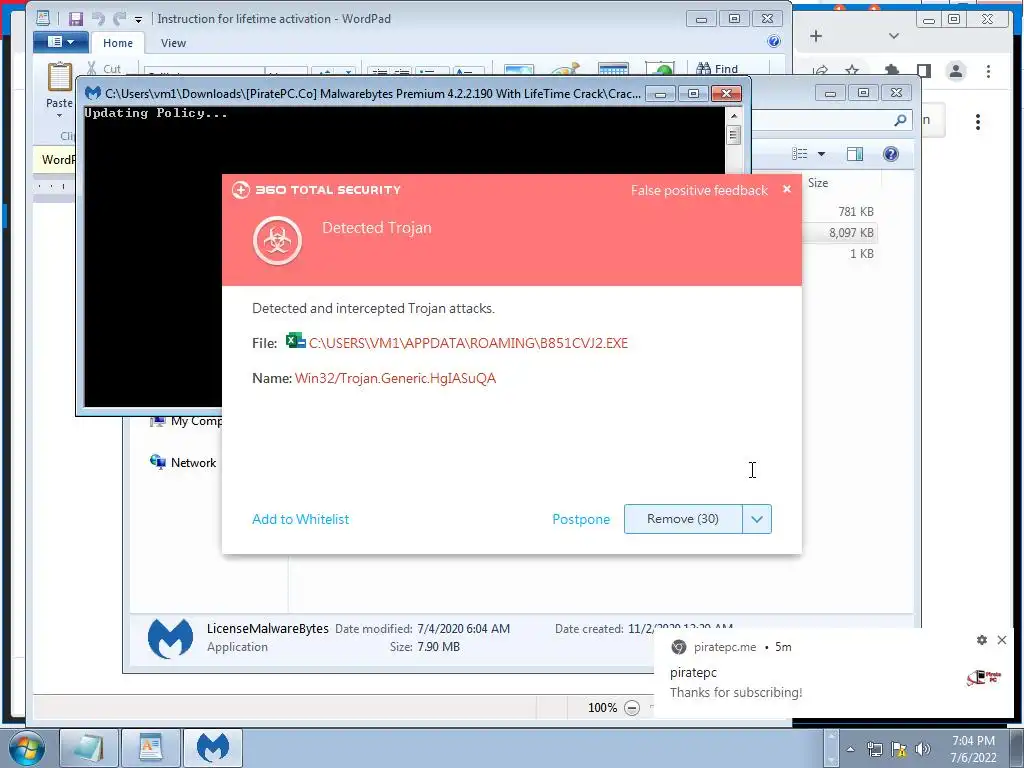This screenshot has width=1024, height=768.
Task: Click the WordPad Undo icon
Action: tap(98, 19)
